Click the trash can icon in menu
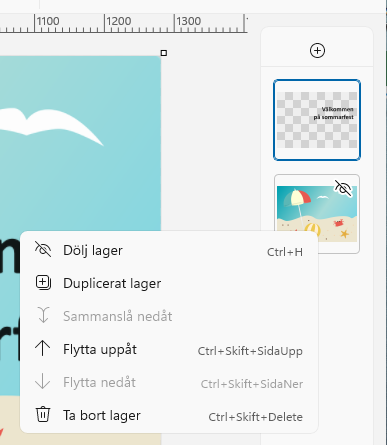The image size is (387, 445). coord(43,414)
